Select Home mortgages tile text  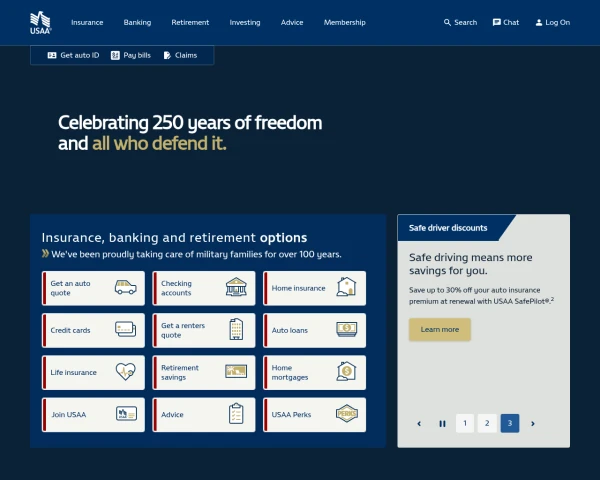coord(290,372)
